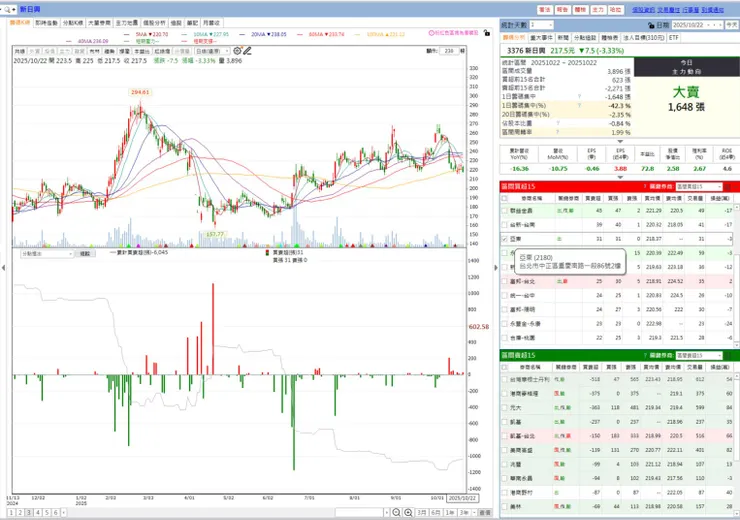Screen dimensions: 740x520
Task: Click the input box beside the zoom icons
Action: (x=359, y=512)
